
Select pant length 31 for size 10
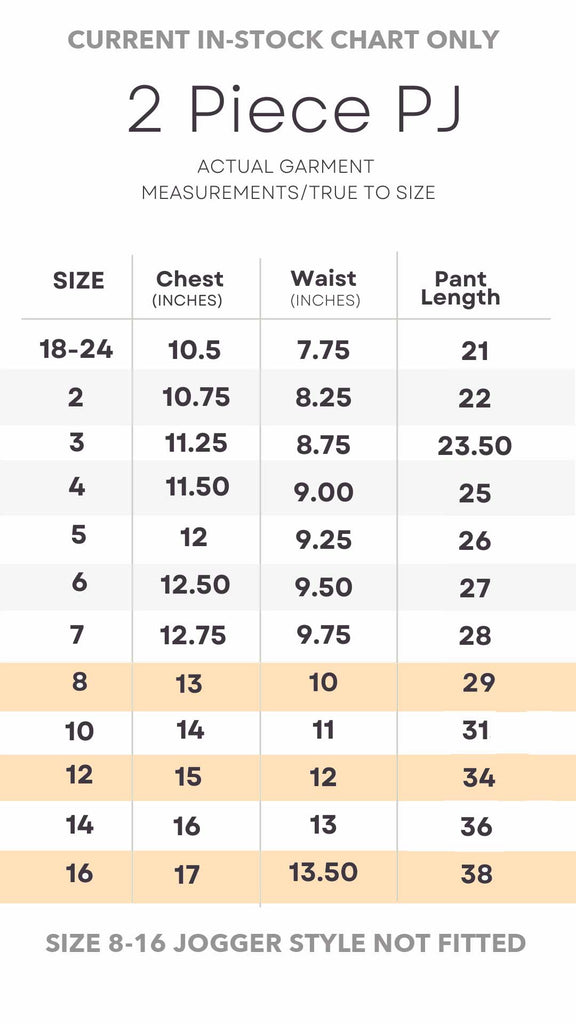(475, 731)
